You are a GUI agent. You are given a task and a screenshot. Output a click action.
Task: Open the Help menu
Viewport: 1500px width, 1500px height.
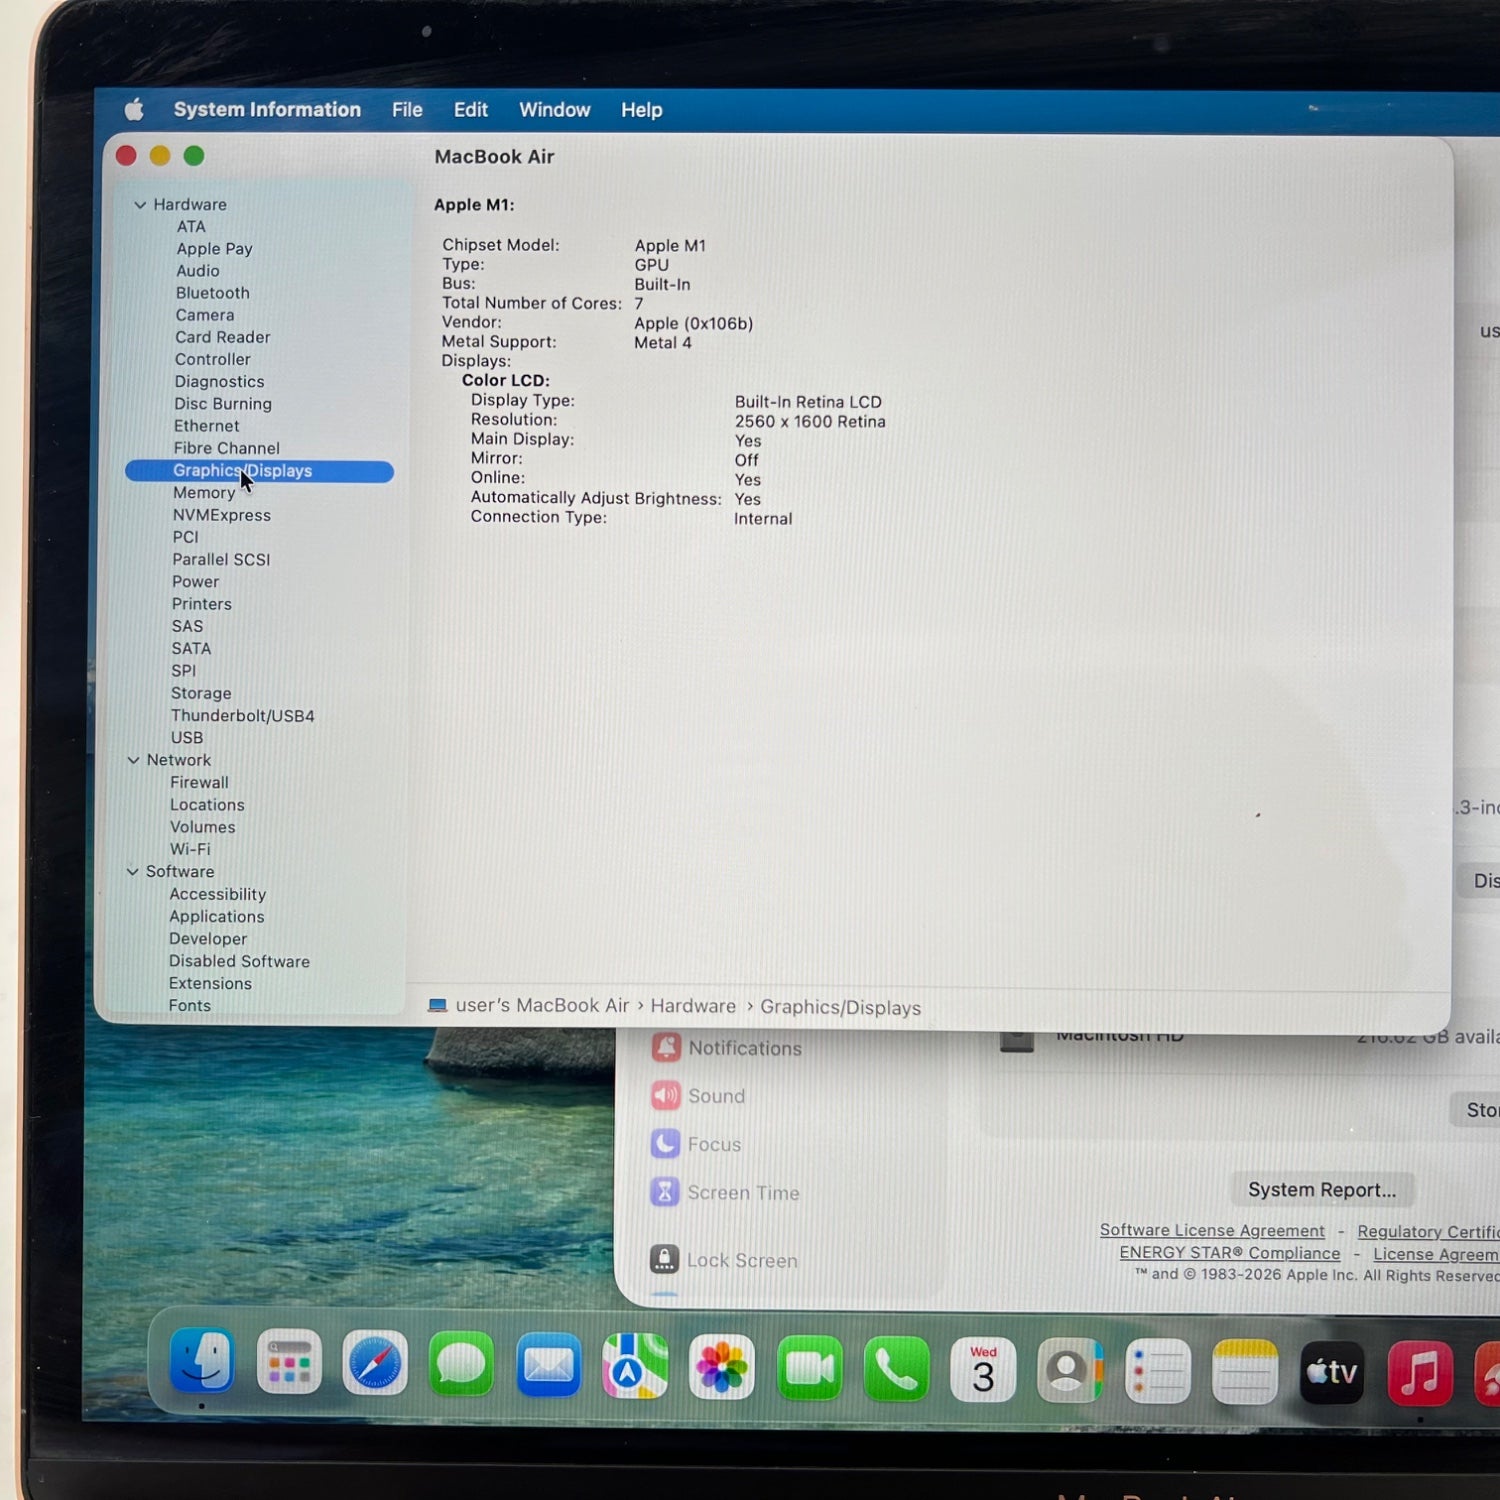(642, 110)
